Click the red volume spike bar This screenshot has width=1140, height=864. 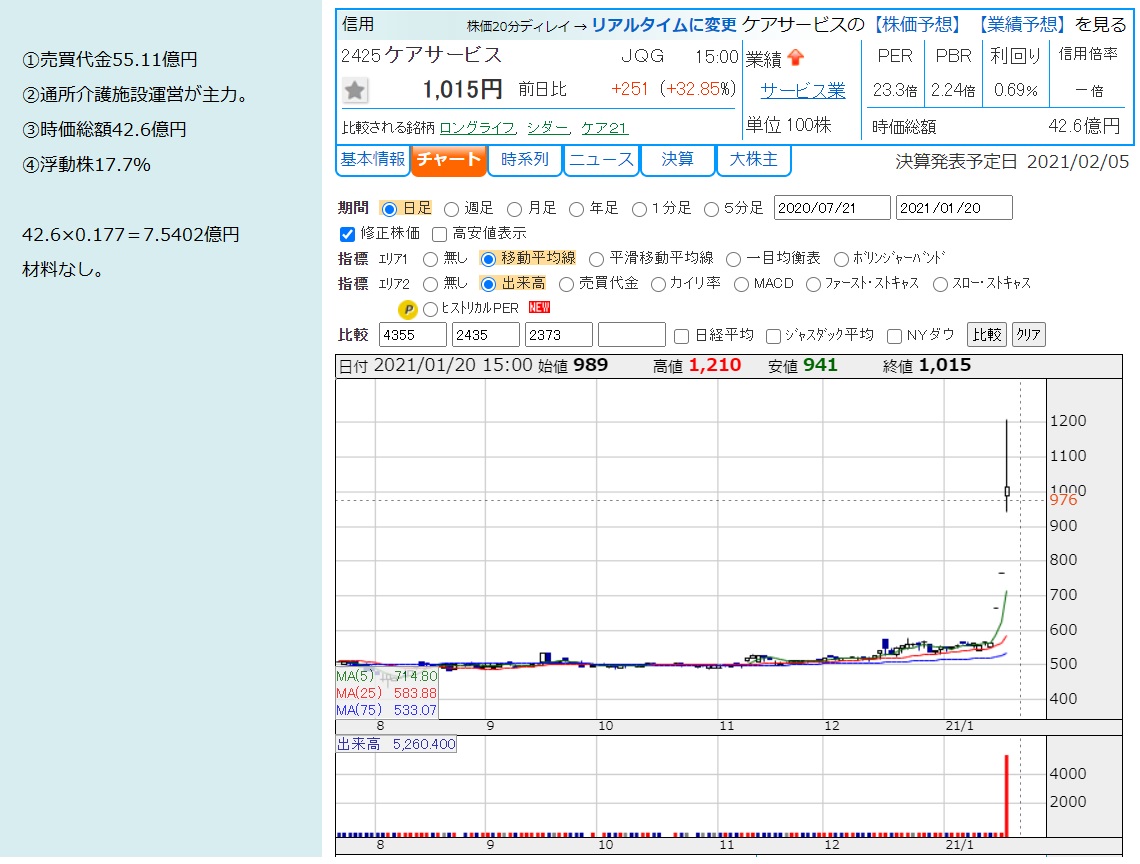point(1007,796)
